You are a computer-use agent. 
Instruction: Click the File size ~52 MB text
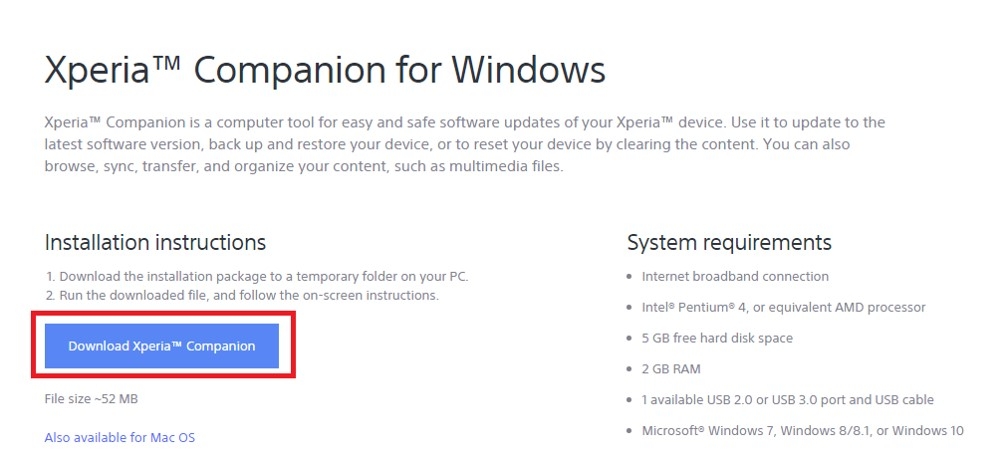point(91,399)
